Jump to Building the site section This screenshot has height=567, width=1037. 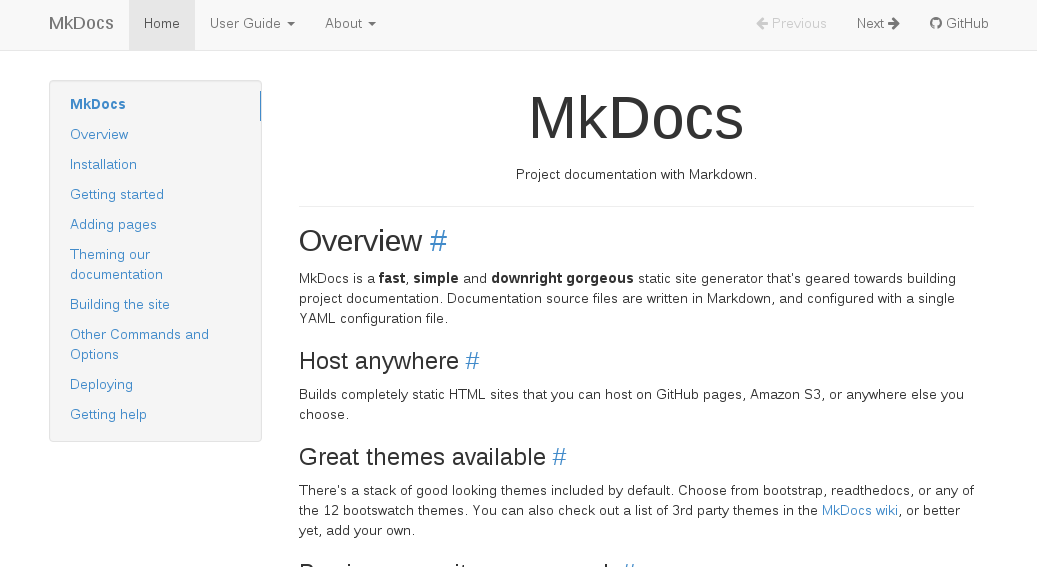tap(120, 304)
